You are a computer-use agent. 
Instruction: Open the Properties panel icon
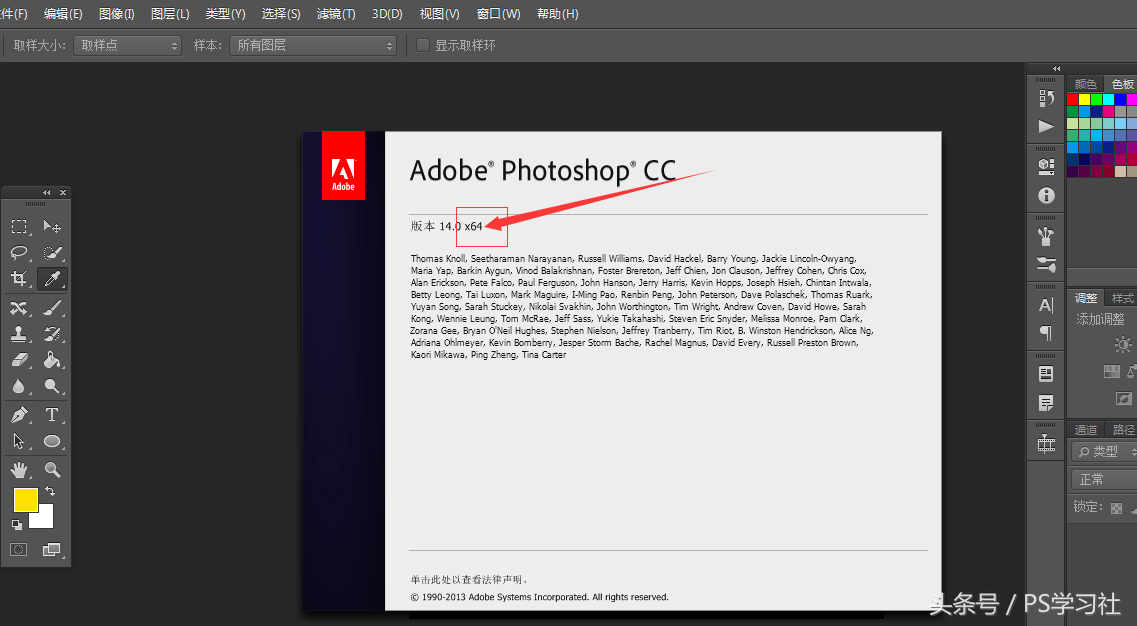(1046, 167)
